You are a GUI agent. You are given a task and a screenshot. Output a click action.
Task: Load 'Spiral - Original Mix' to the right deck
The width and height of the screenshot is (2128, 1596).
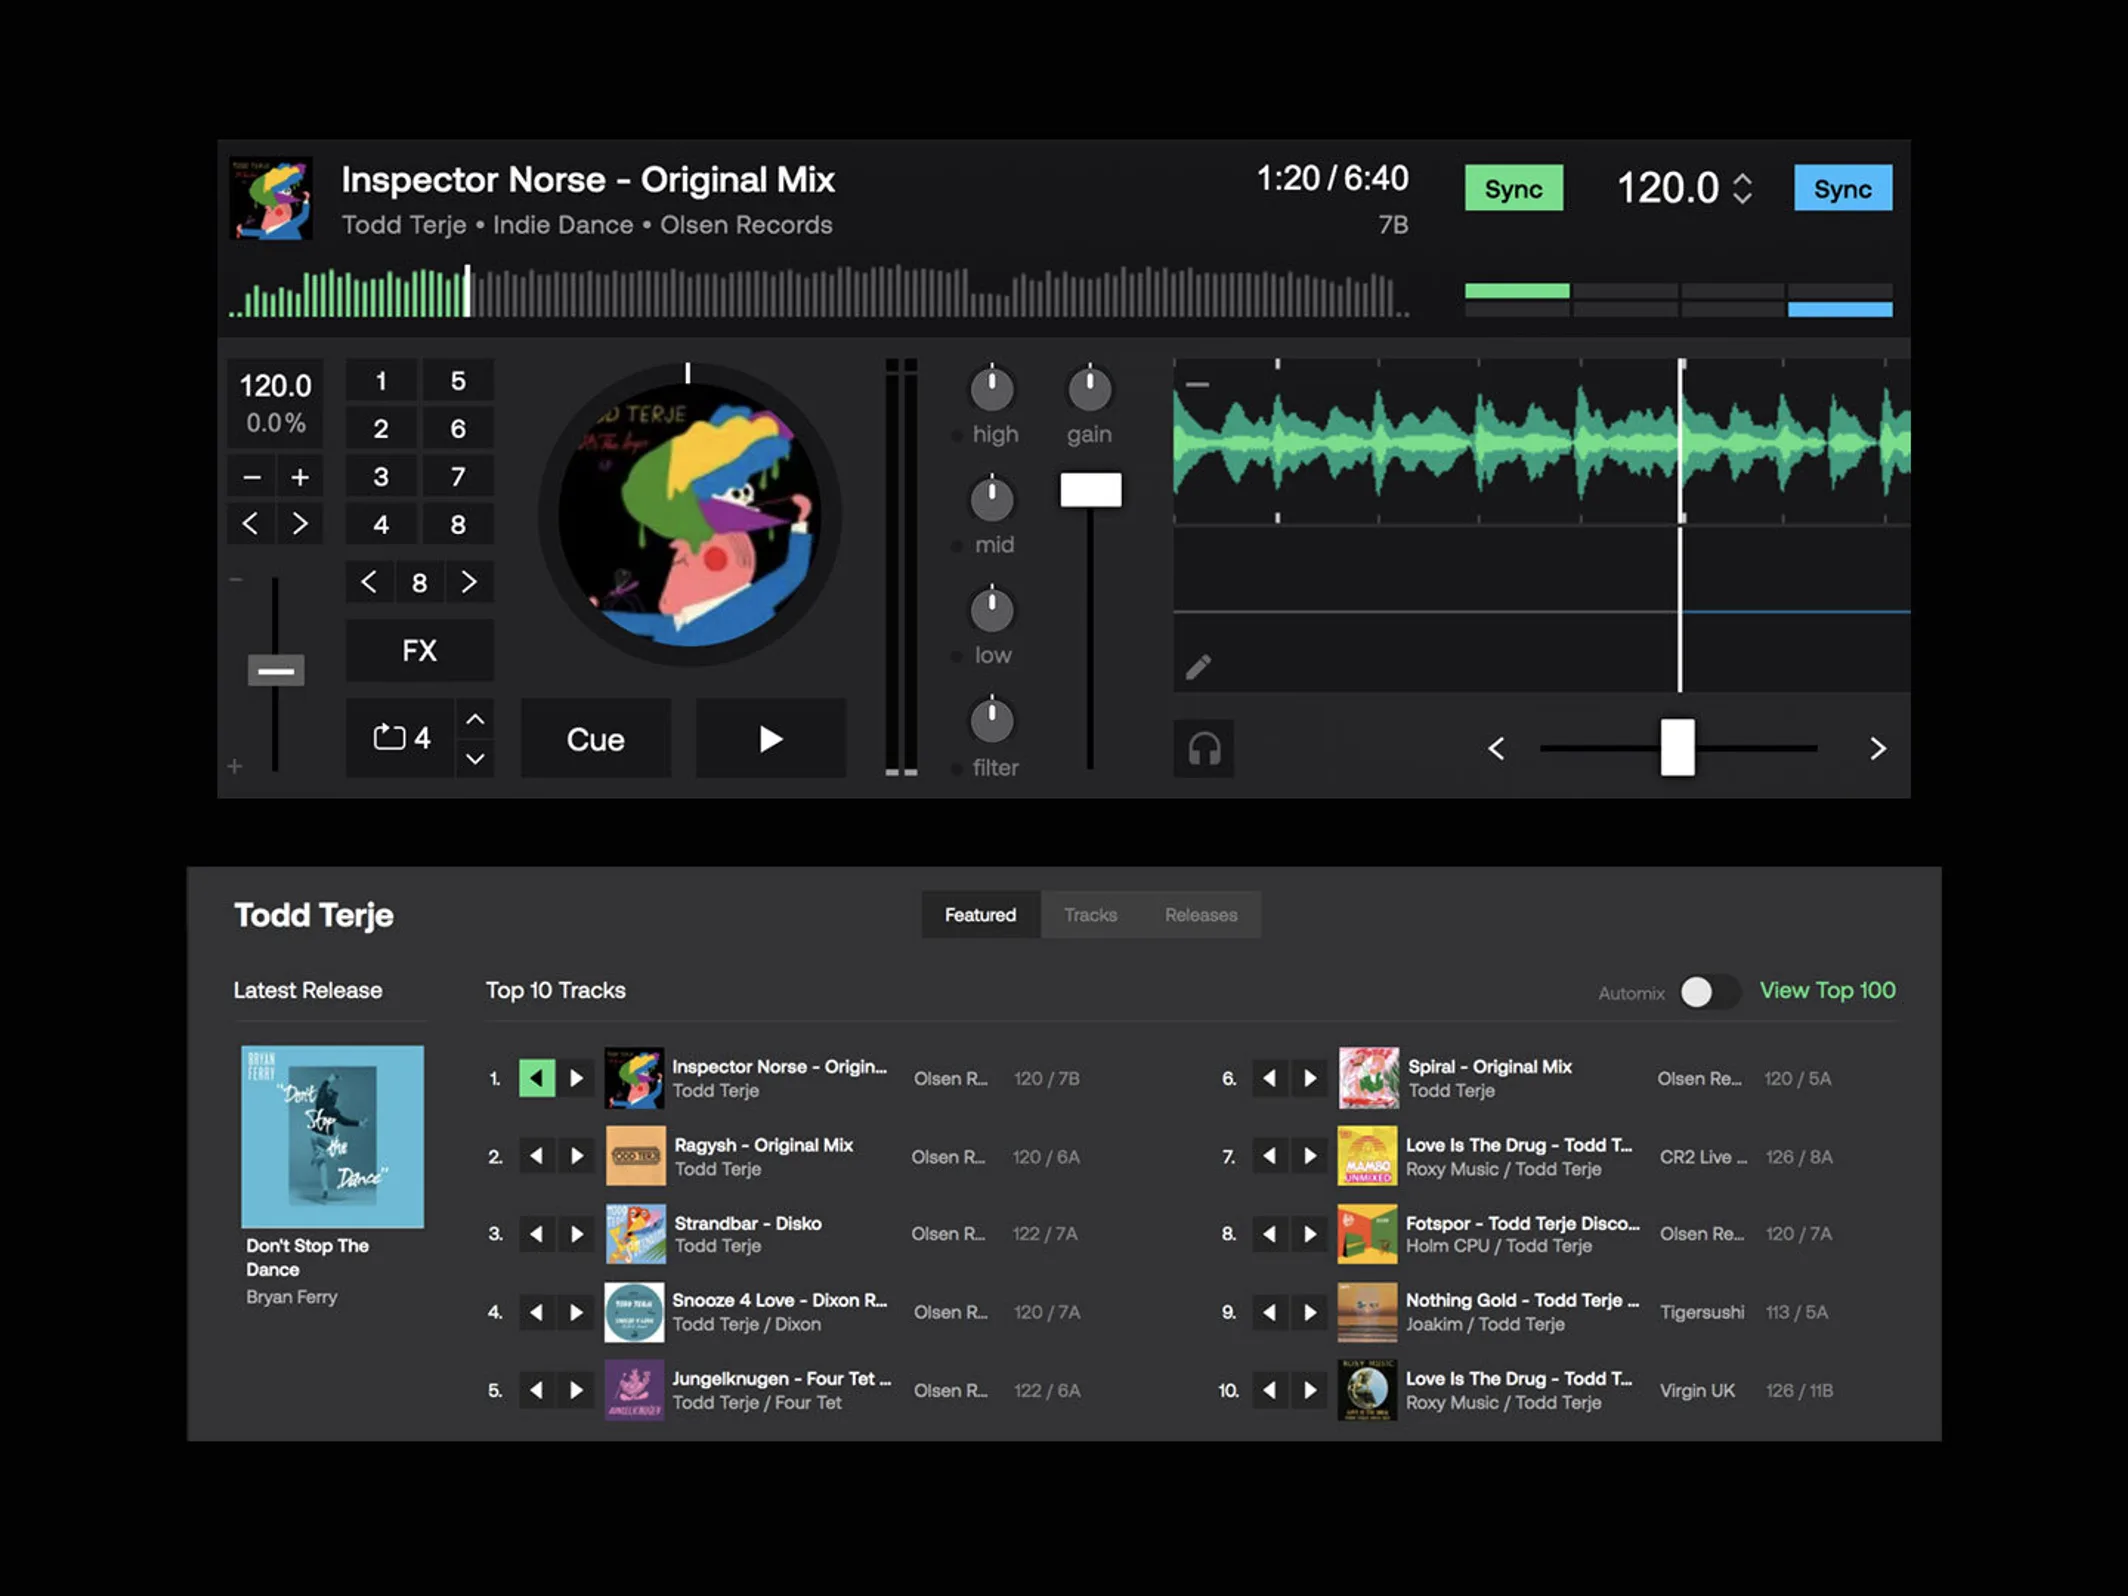1311,1079
